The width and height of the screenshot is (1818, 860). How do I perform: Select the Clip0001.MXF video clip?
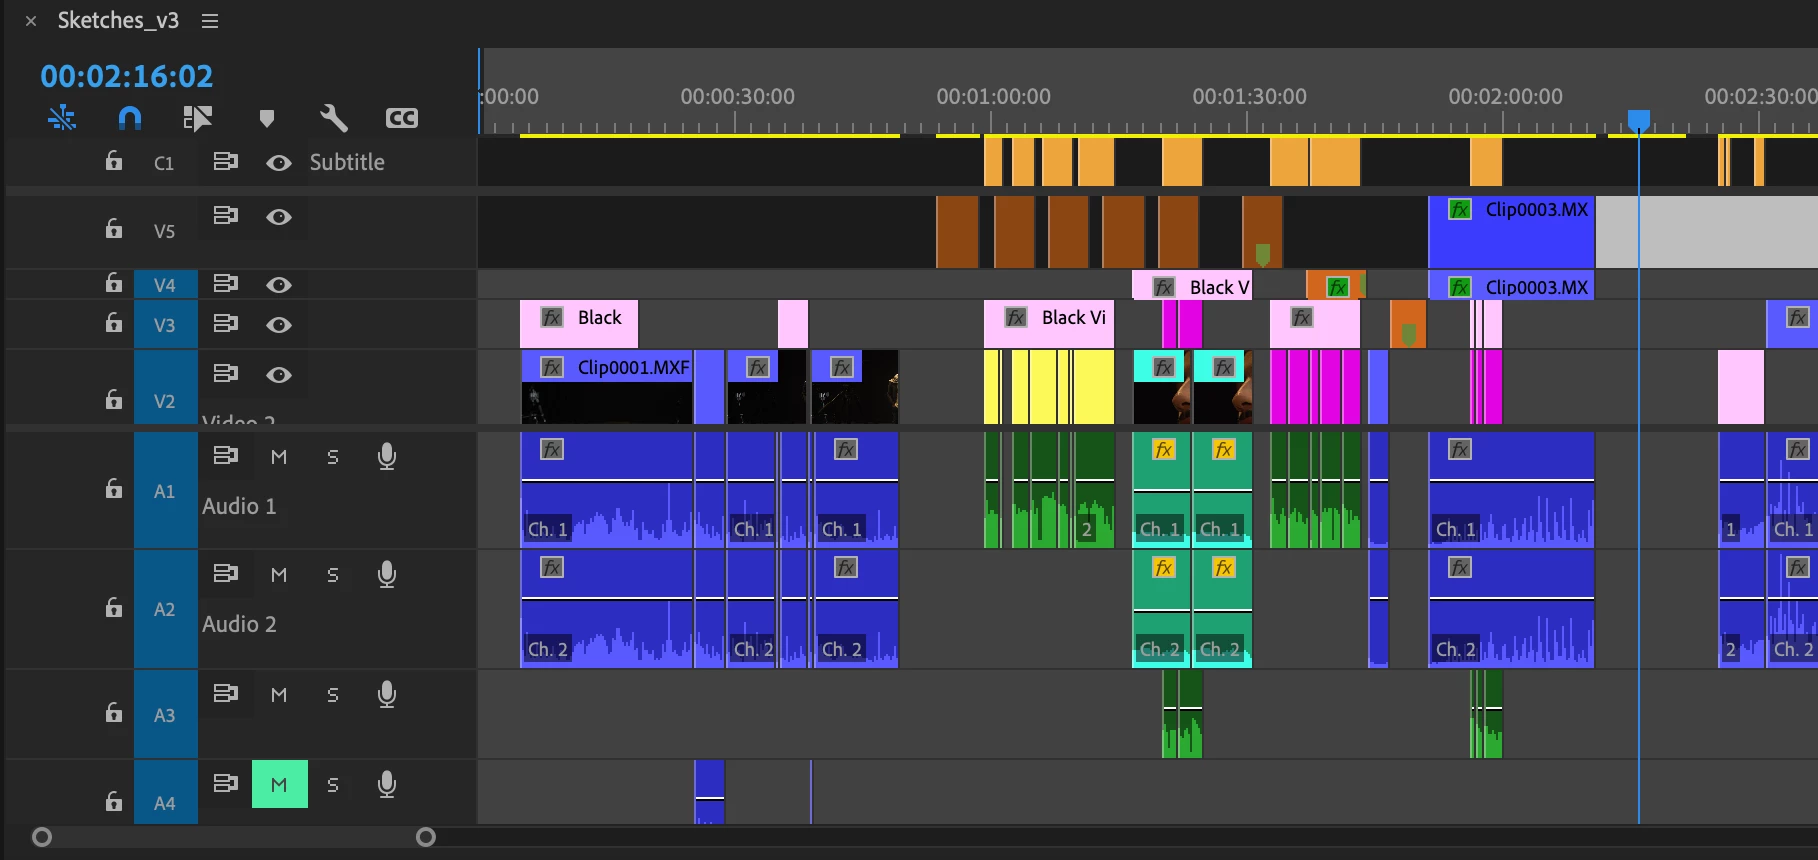(607, 387)
